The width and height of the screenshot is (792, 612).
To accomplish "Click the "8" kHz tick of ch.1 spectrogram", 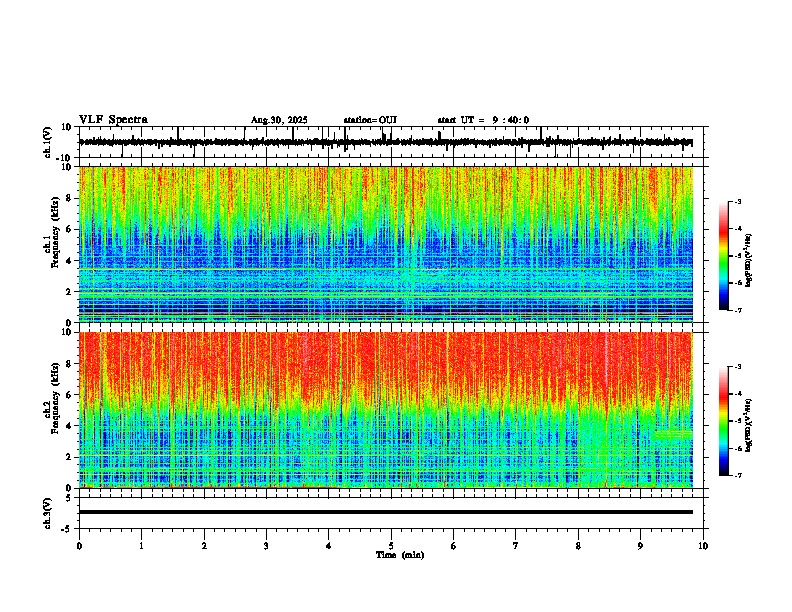I will pos(69,198).
